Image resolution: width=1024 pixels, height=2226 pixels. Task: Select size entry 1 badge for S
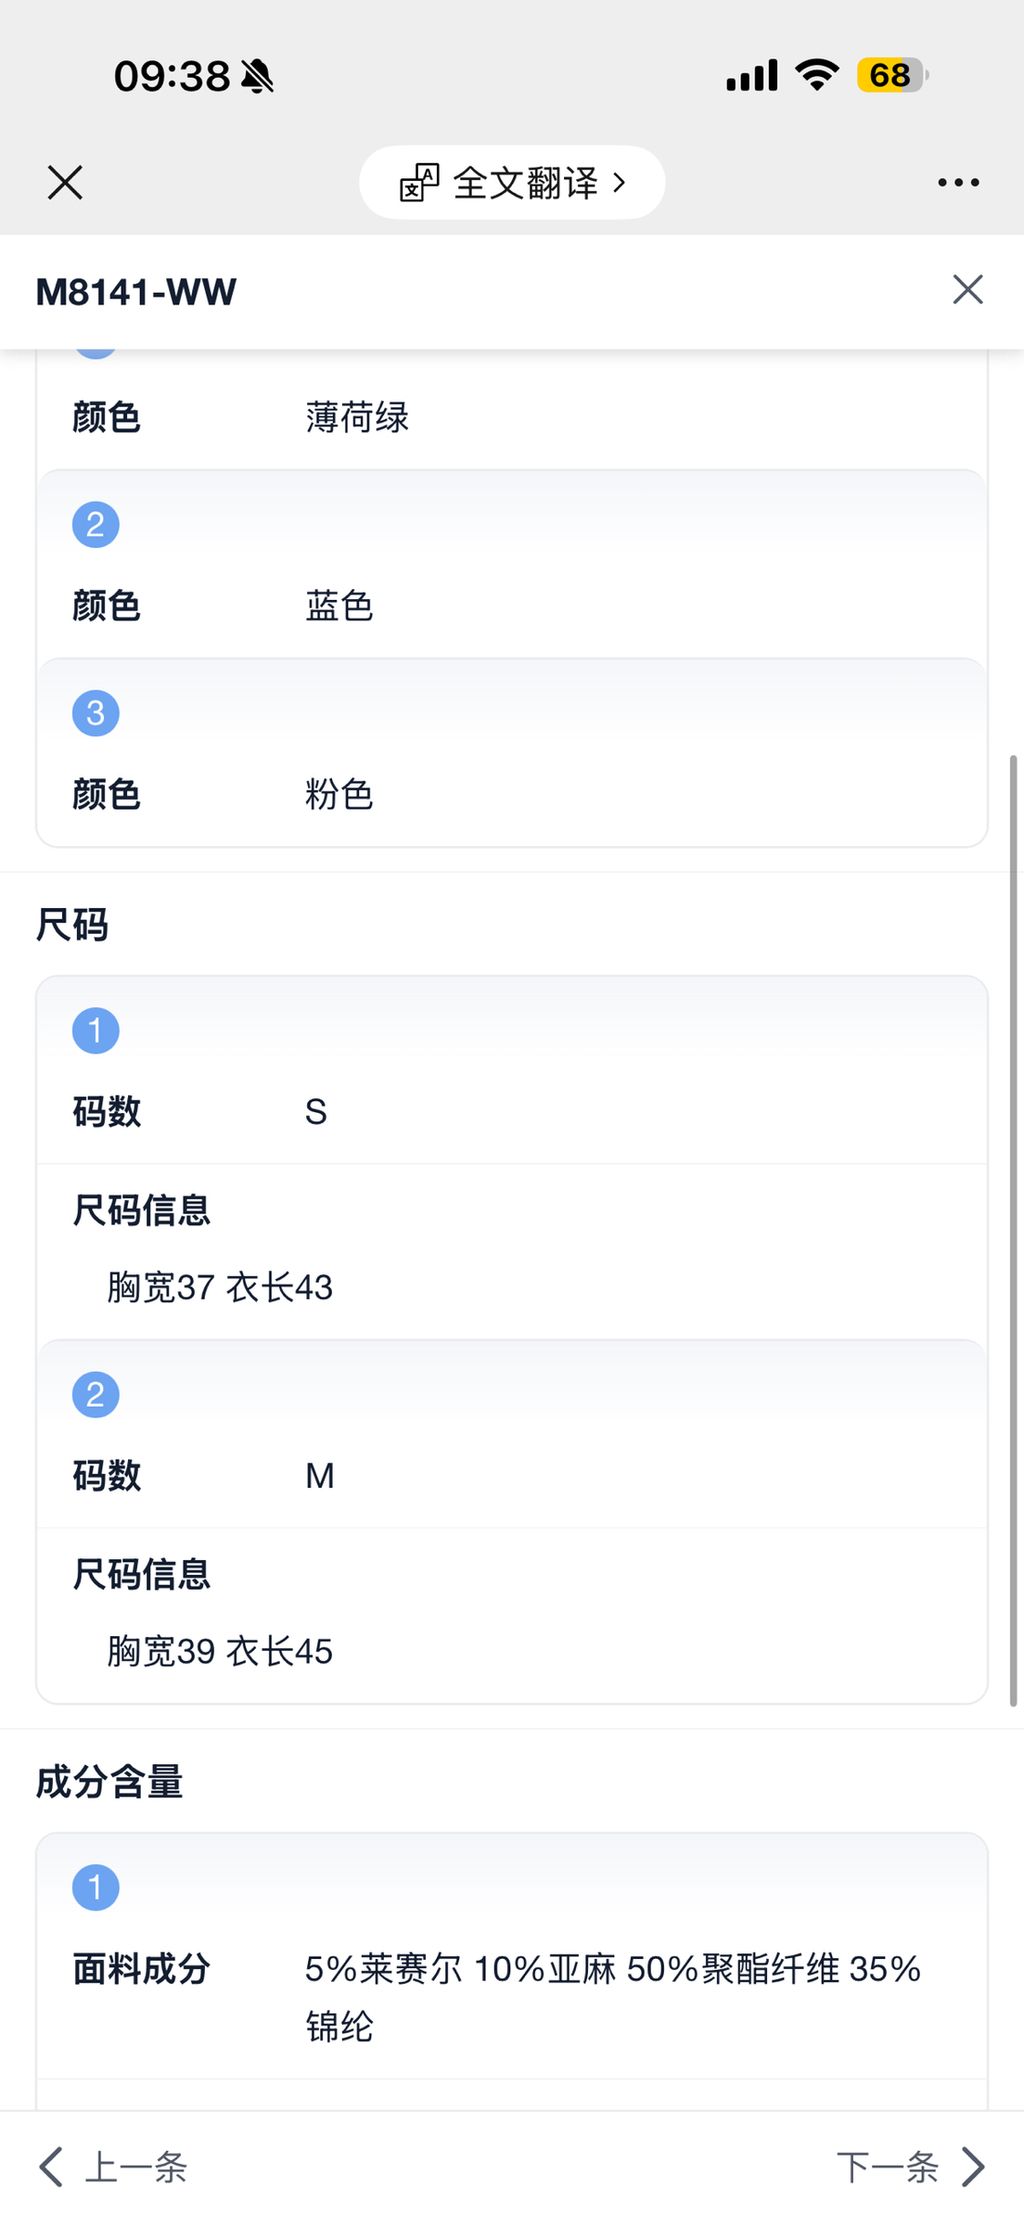[96, 1031]
